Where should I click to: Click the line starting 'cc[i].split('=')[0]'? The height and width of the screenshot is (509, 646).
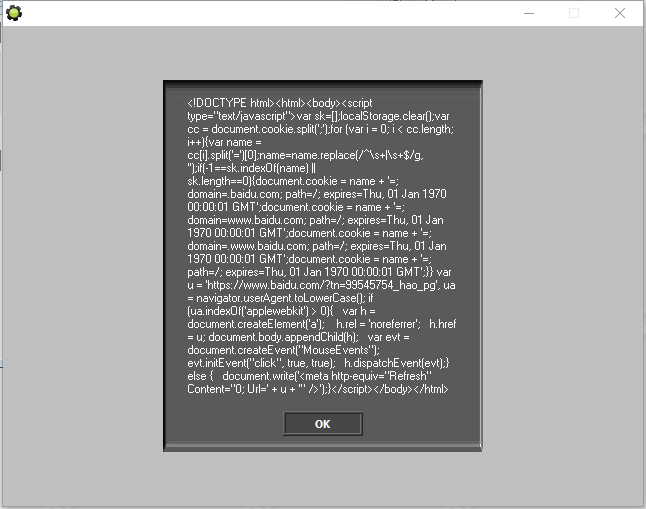[306, 155]
